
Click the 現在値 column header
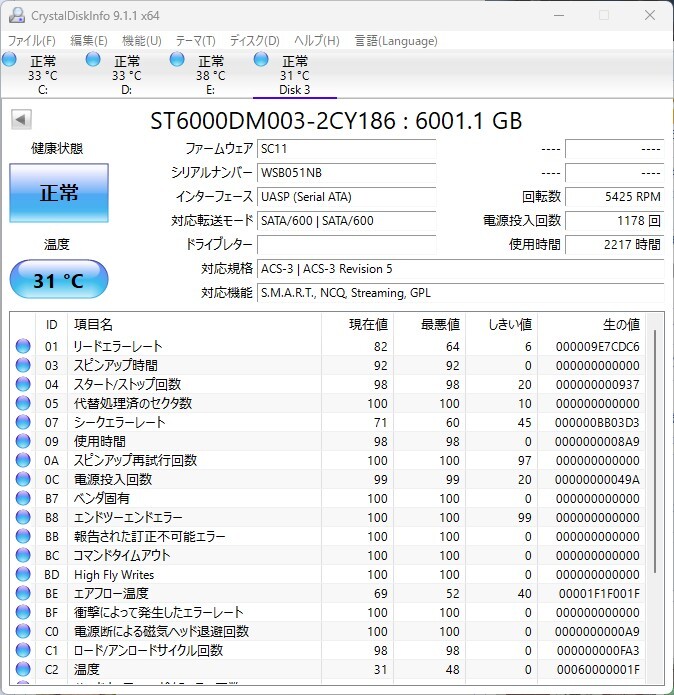point(358,324)
